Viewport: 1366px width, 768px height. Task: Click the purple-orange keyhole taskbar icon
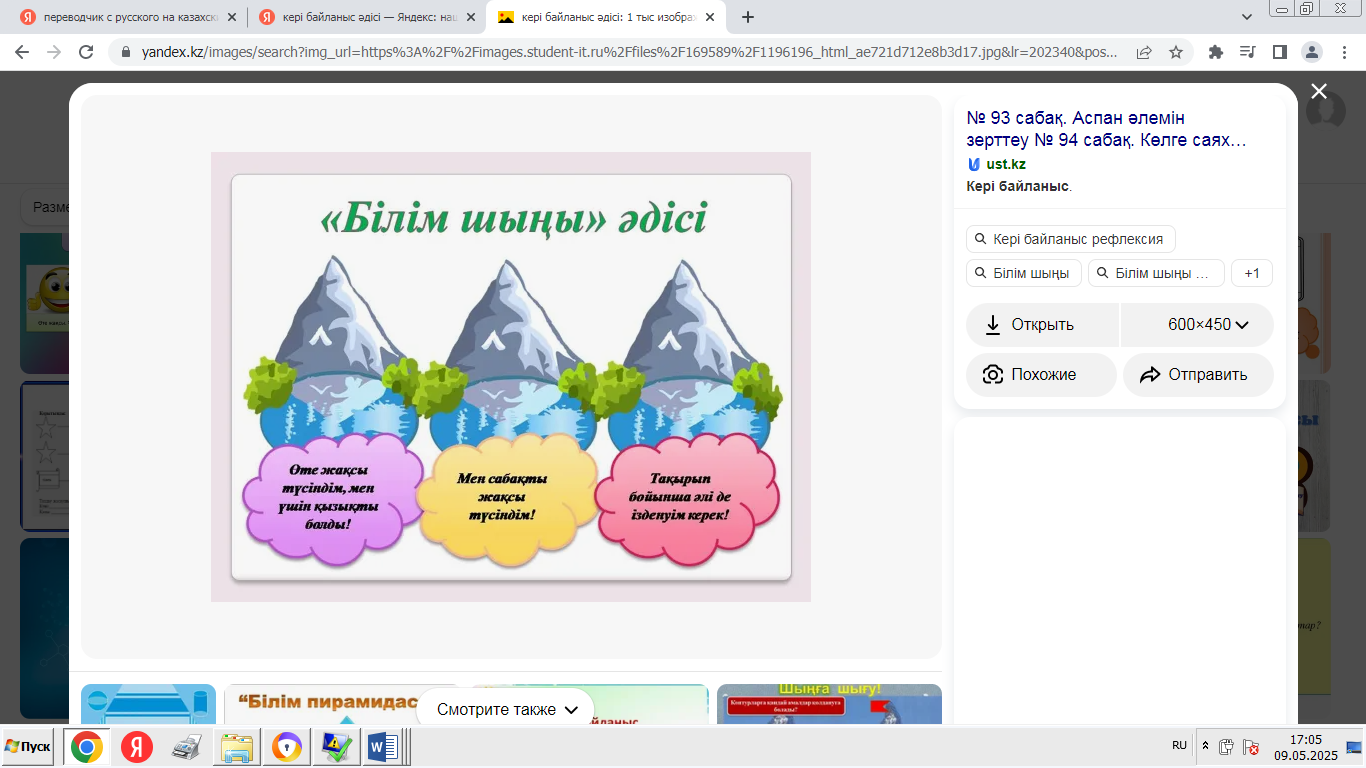[x=288, y=747]
